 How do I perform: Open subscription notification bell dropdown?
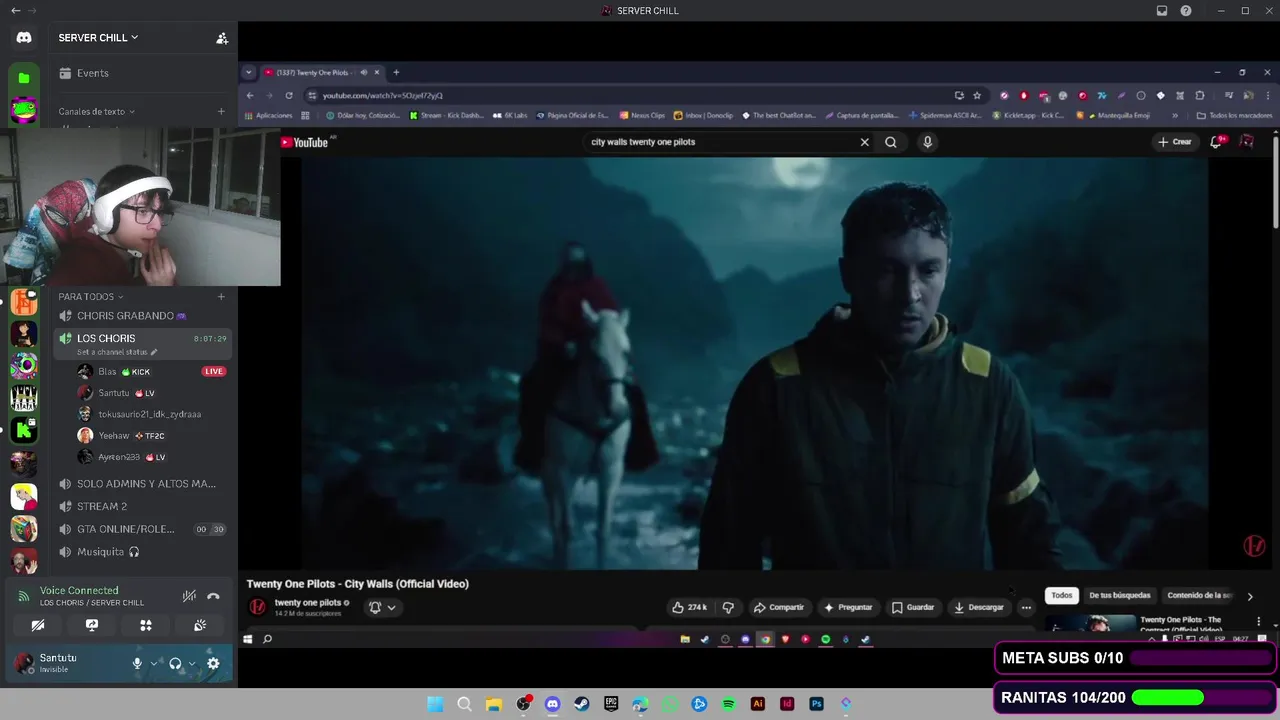click(382, 607)
